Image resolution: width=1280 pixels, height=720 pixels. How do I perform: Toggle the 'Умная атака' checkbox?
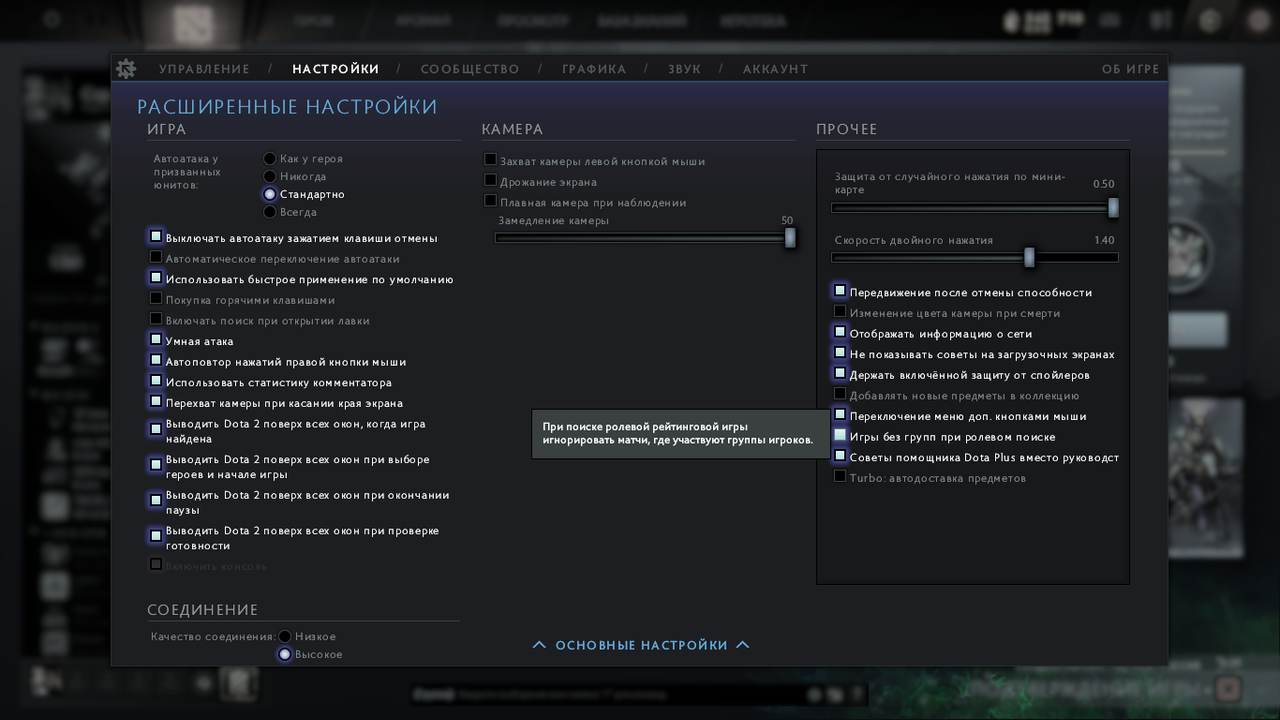(156, 340)
